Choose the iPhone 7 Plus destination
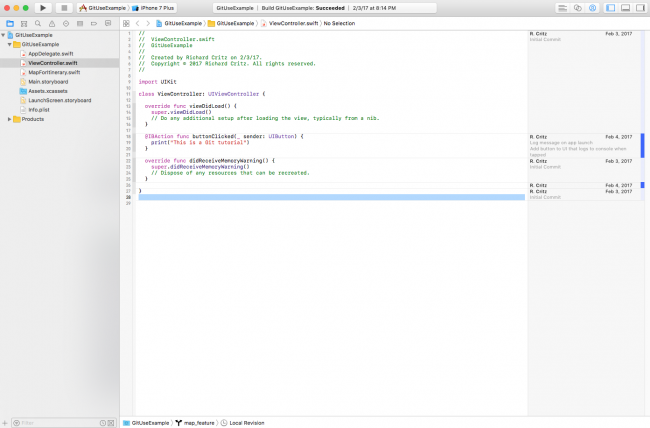Screen dimensions: 650x428 [153, 8]
